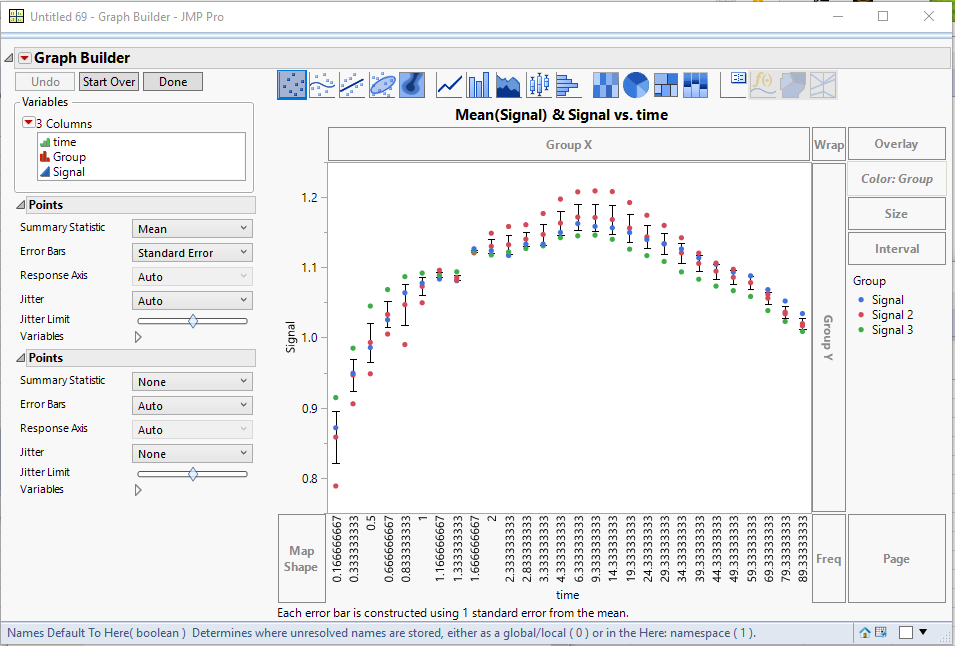Collapse the Graph Builder panel via its gray triangle
Screen dimensions: 955x646
tap(10, 57)
